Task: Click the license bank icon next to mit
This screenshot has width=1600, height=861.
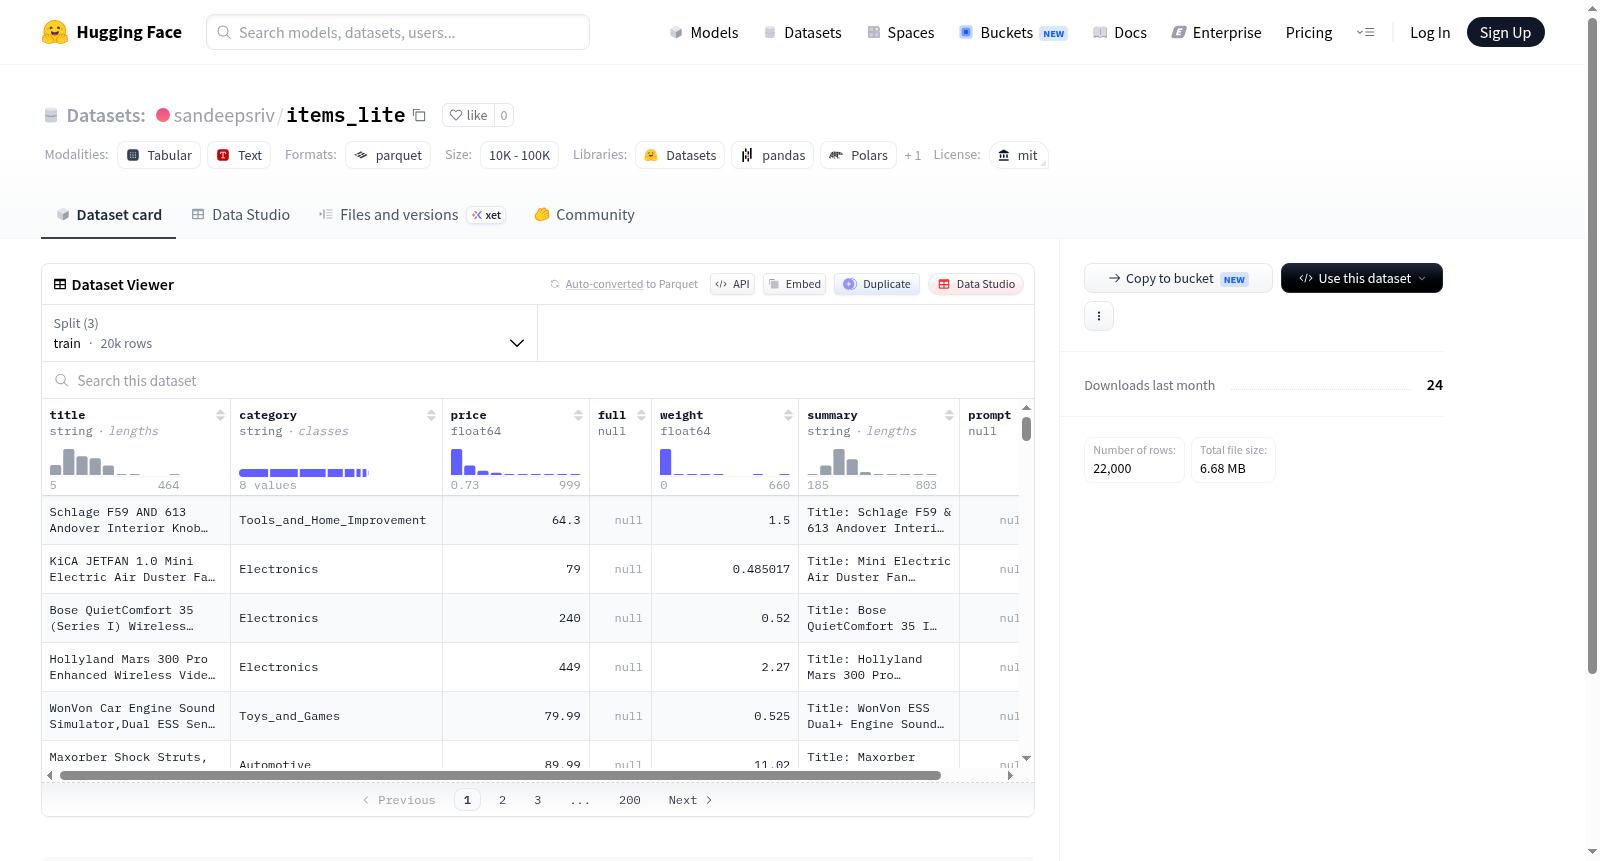Action: click(1004, 155)
